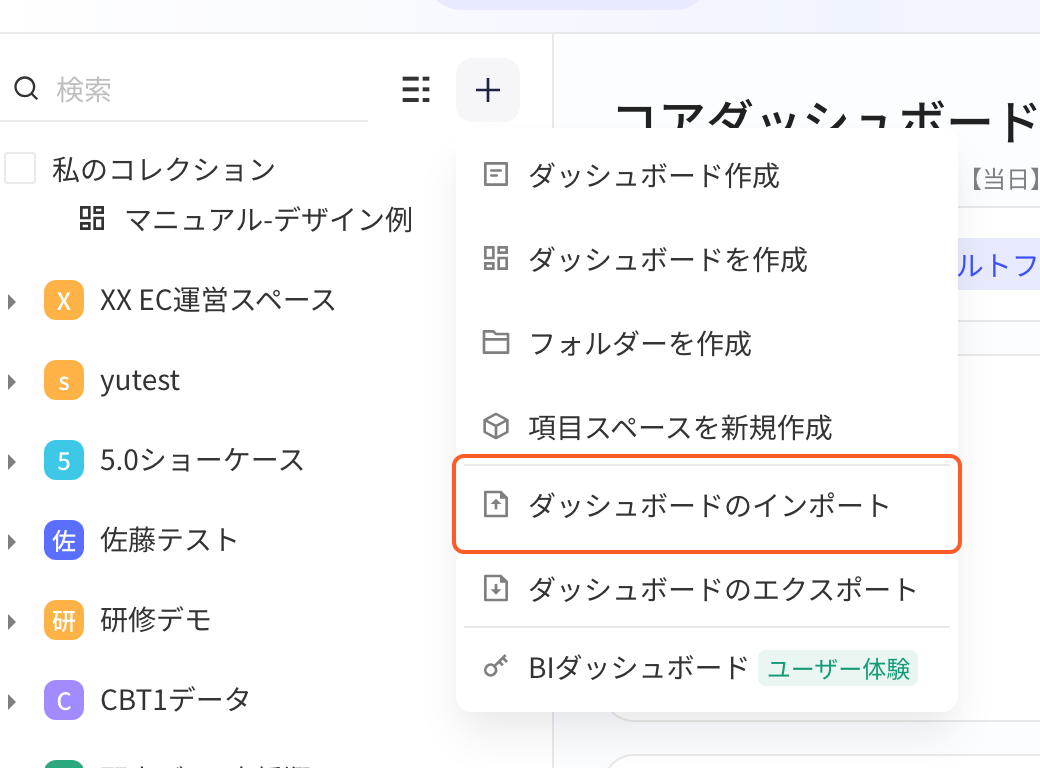
Task: Click the ユーザー体験 green badge
Action: (x=838, y=669)
